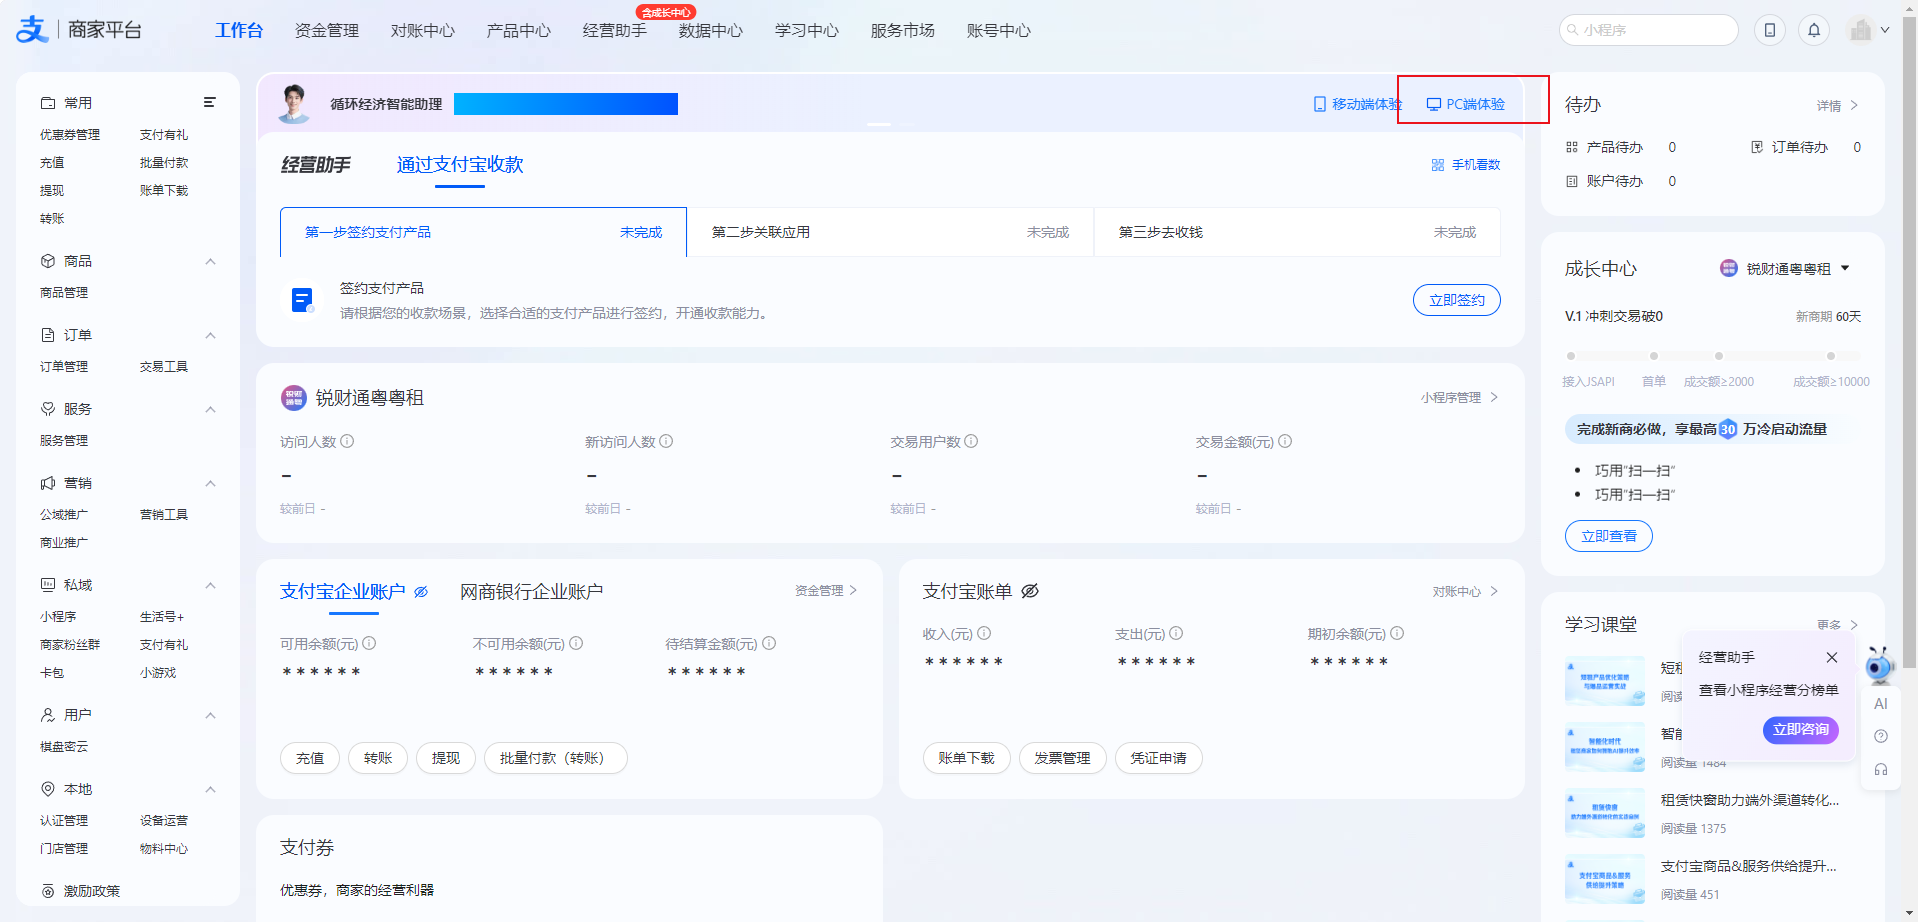Screen dimensions: 1918x922
Task: Collapse the sidebar menu icon next to 常用
Action: [x=210, y=102]
